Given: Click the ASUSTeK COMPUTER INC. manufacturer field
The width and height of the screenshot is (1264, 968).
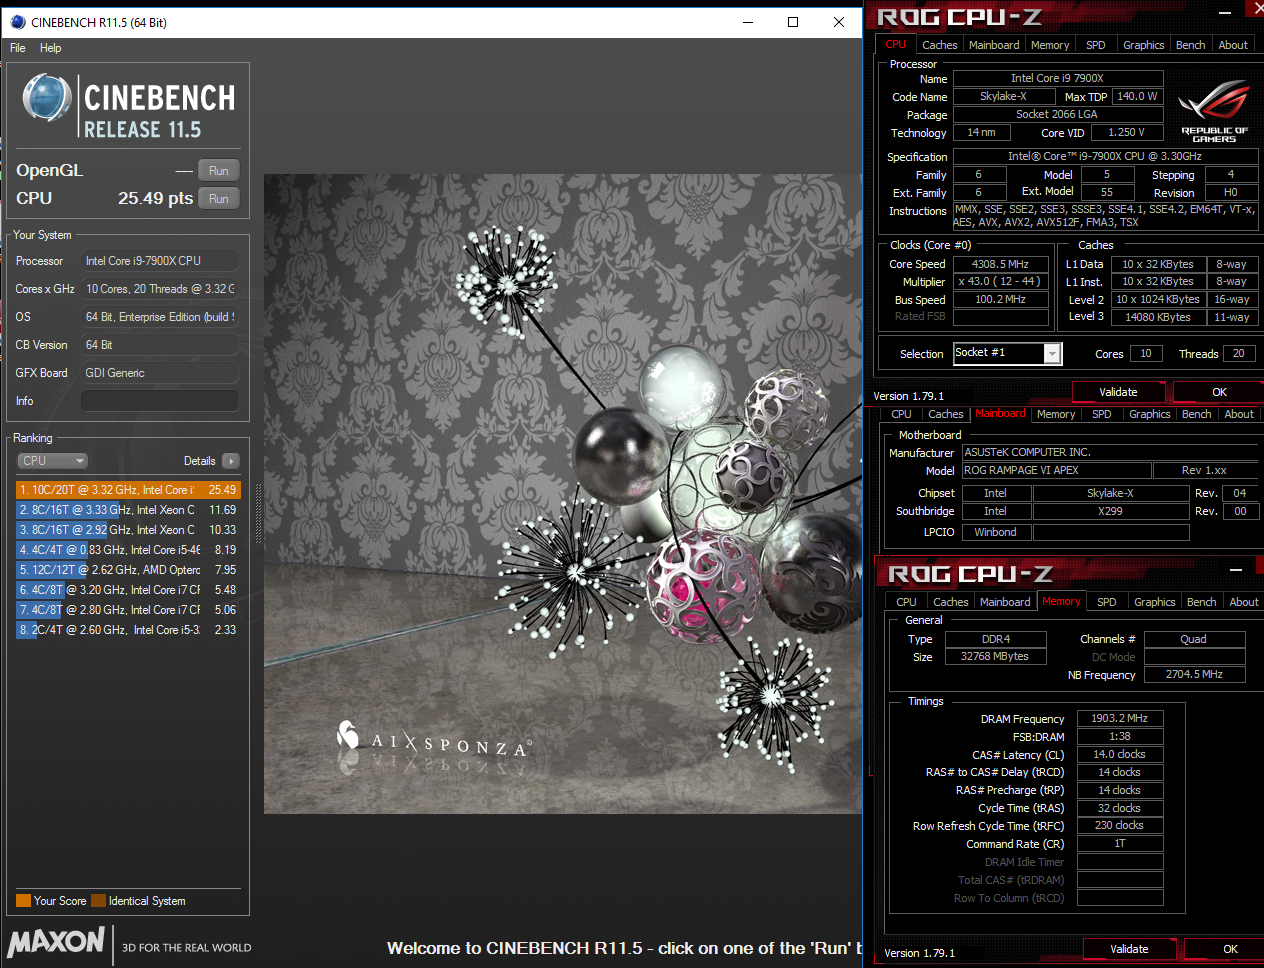Looking at the screenshot, I should coord(1110,452).
